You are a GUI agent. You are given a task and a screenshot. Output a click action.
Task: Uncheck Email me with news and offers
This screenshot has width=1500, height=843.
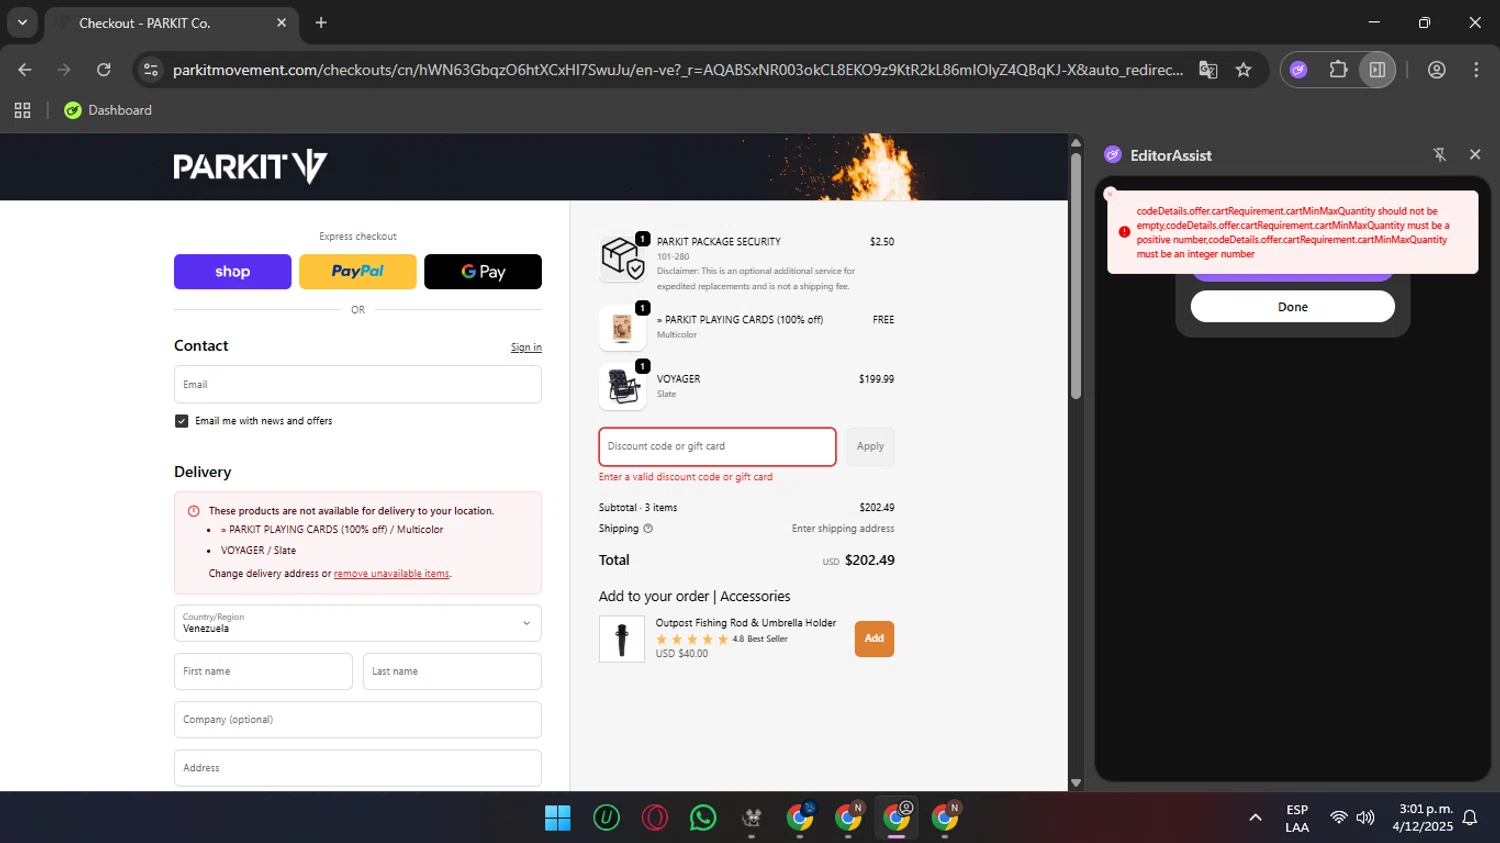pos(182,421)
